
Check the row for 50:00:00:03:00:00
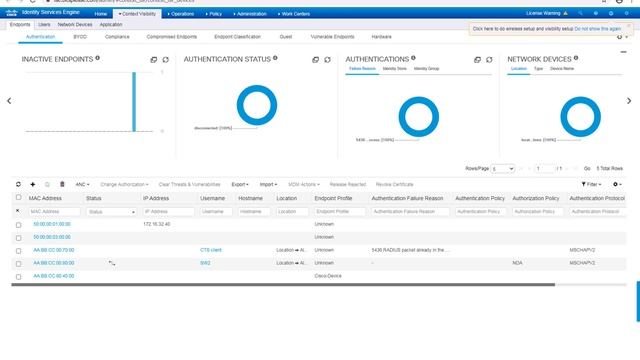pos(18,238)
